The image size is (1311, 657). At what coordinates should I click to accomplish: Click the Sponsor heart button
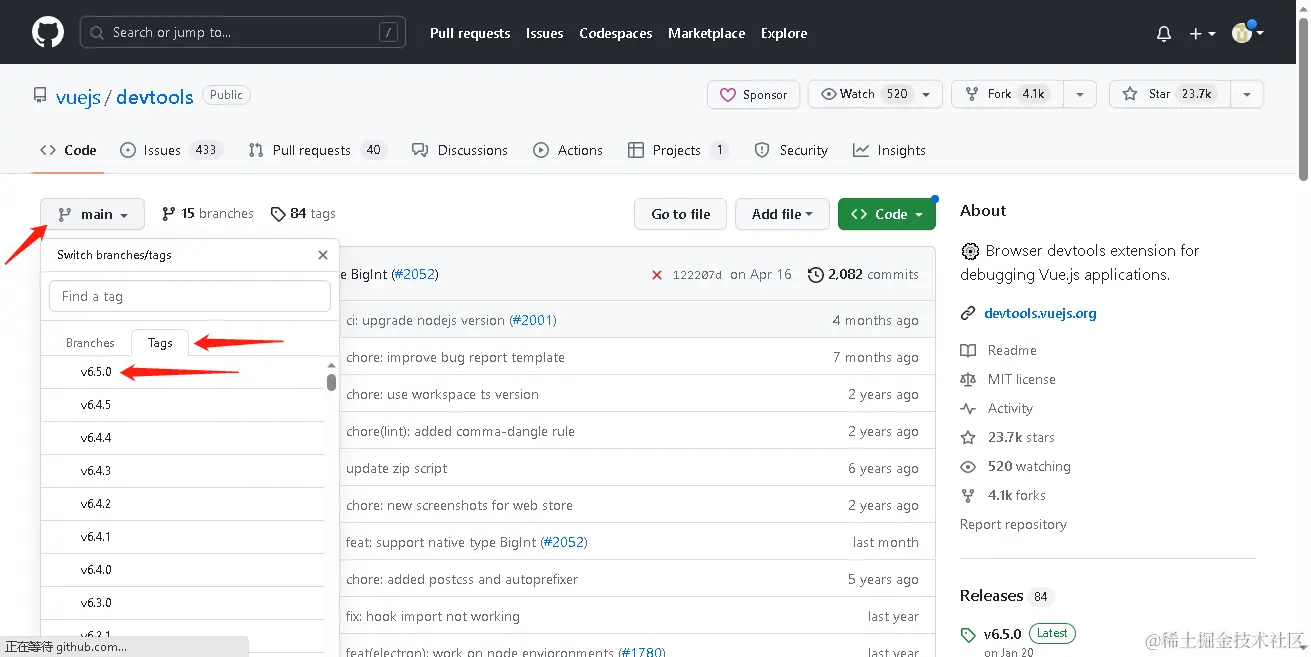(753, 94)
